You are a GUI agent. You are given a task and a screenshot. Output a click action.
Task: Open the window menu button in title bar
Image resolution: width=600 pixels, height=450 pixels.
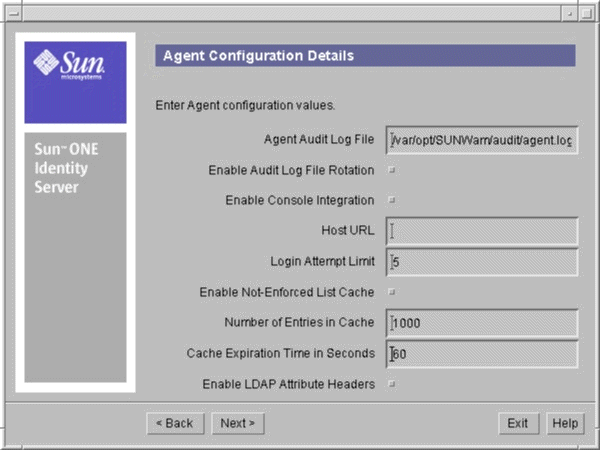(14, 13)
